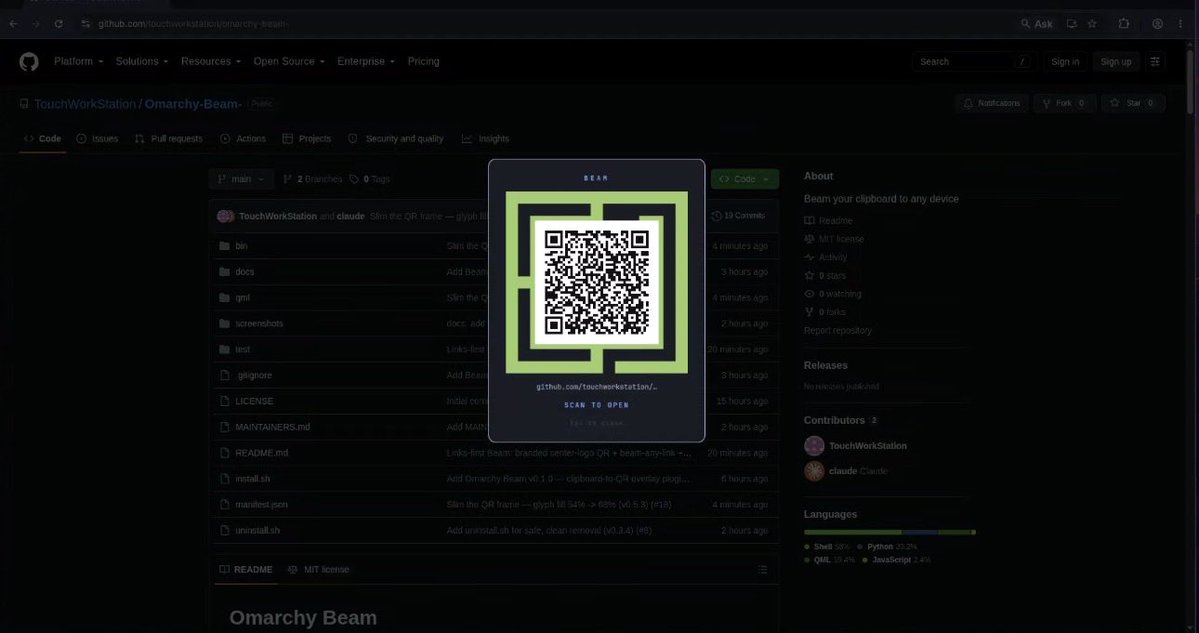Open the site information icon in address bar
The height and width of the screenshot is (633, 1199).
(86, 24)
